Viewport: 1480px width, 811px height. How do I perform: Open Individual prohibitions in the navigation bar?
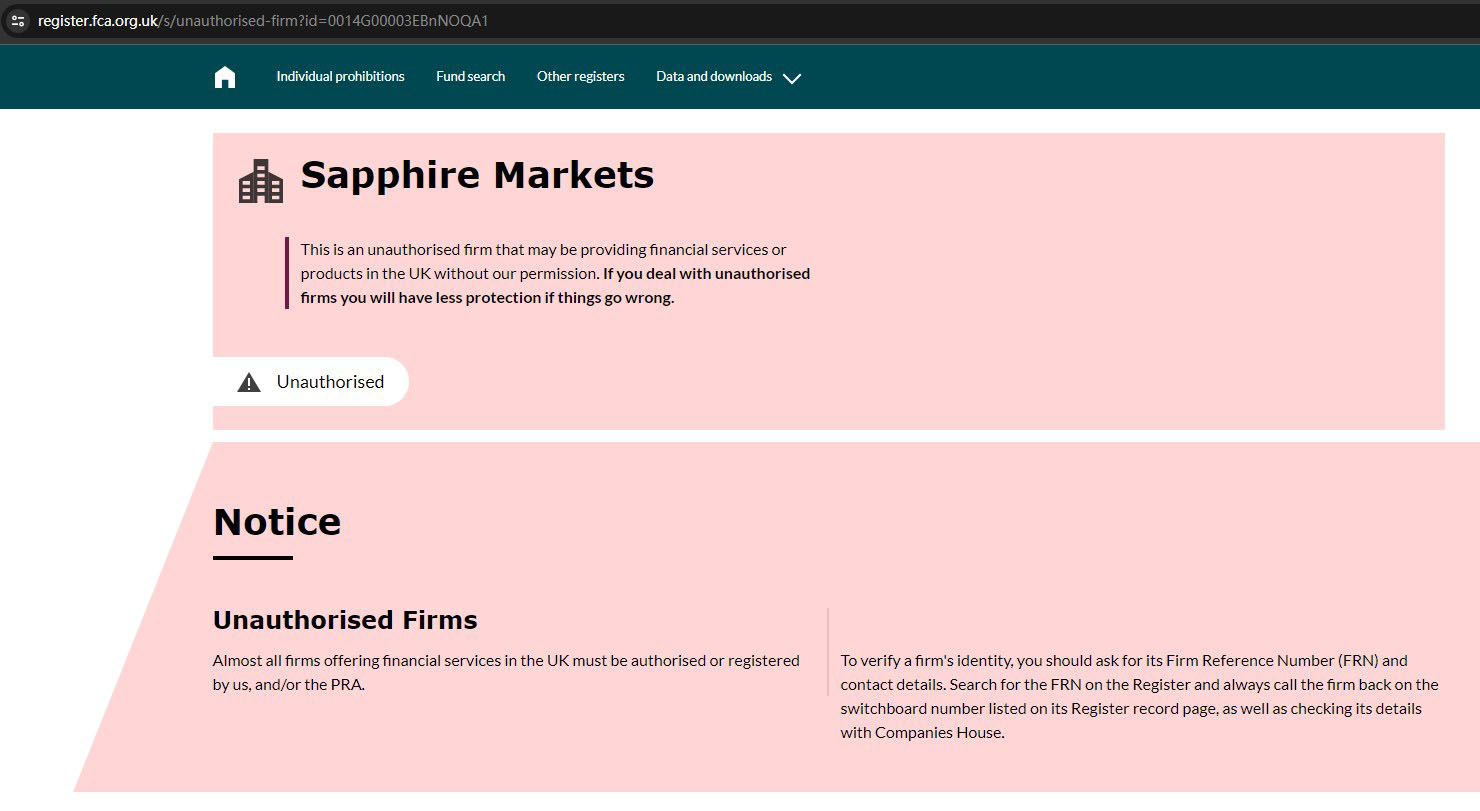point(340,76)
